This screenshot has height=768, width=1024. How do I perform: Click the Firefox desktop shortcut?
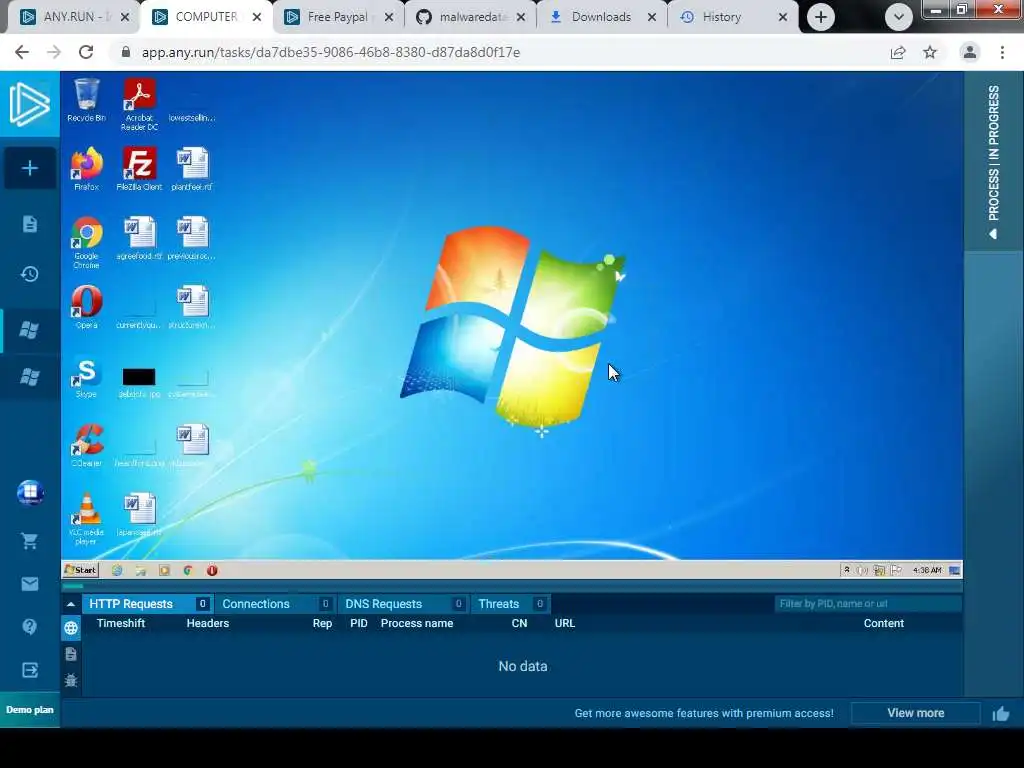(86, 169)
